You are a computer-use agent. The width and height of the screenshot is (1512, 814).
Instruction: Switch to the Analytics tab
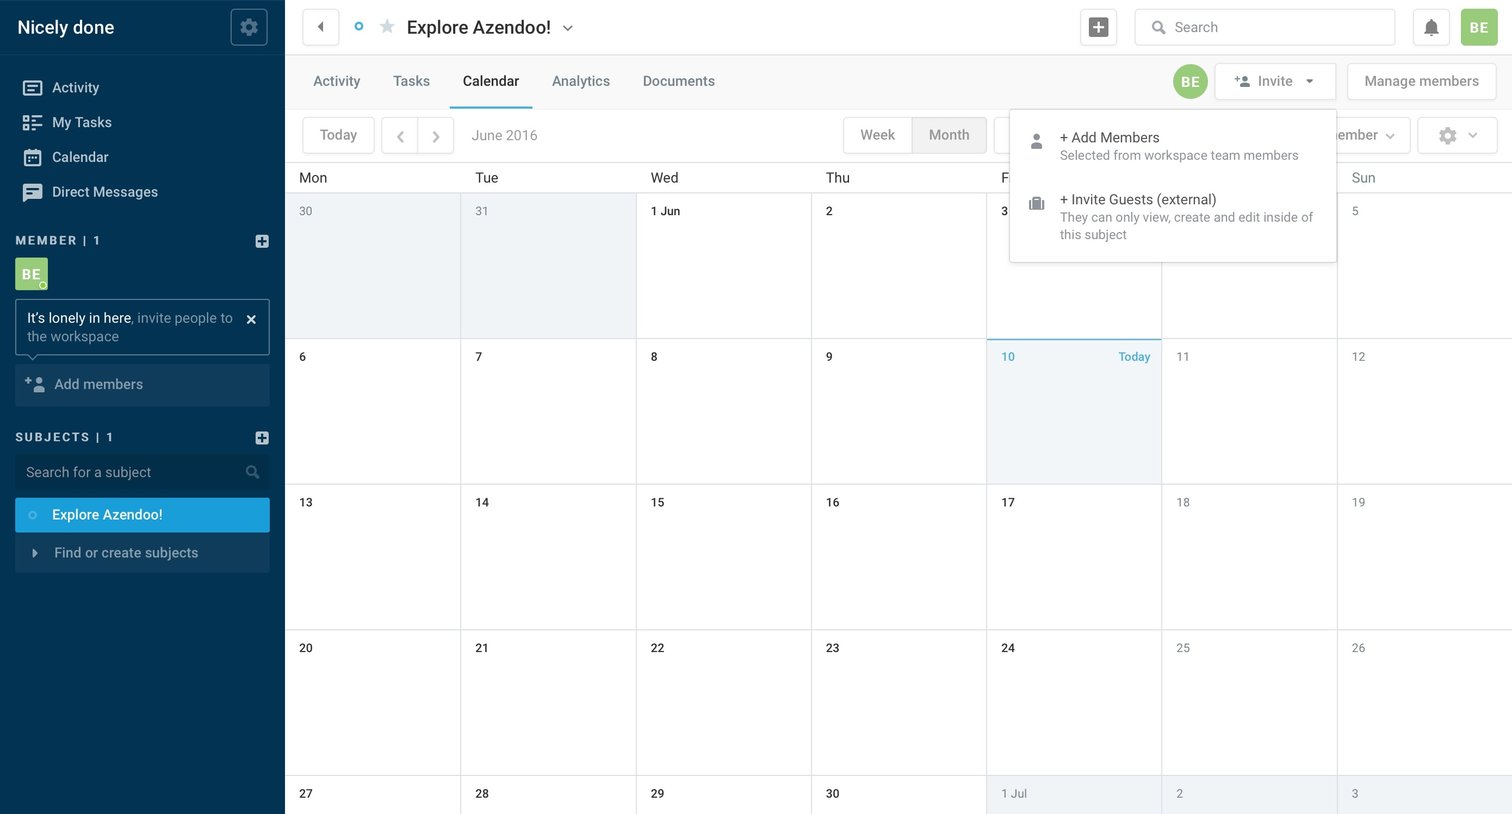(581, 81)
